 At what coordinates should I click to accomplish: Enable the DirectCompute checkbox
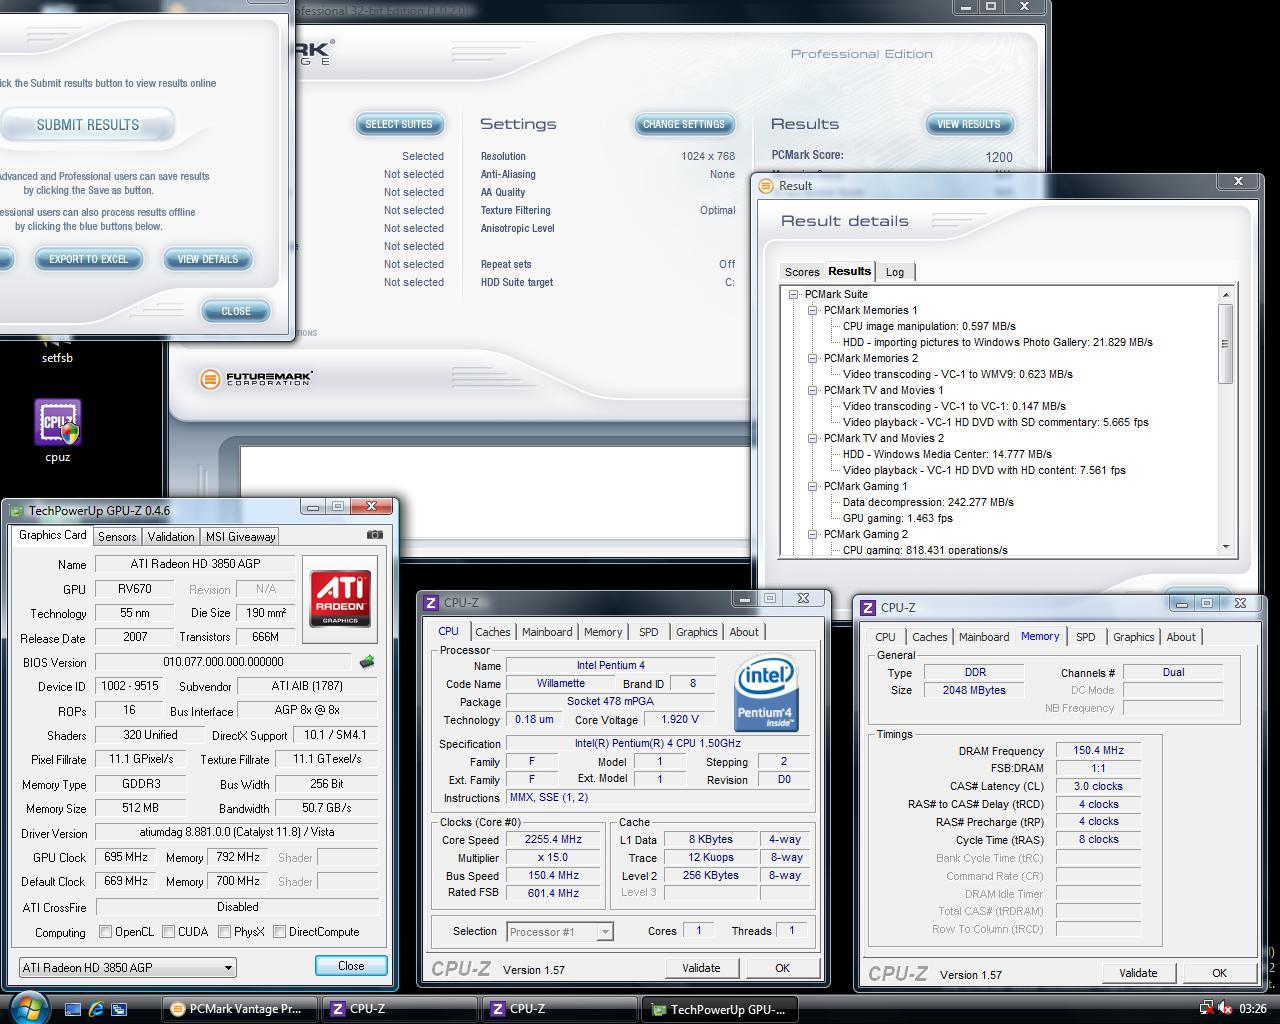(279, 931)
